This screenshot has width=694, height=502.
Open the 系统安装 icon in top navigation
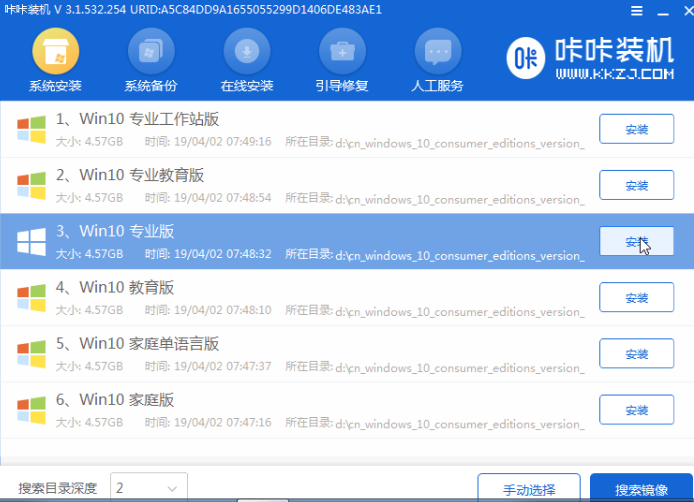click(57, 52)
